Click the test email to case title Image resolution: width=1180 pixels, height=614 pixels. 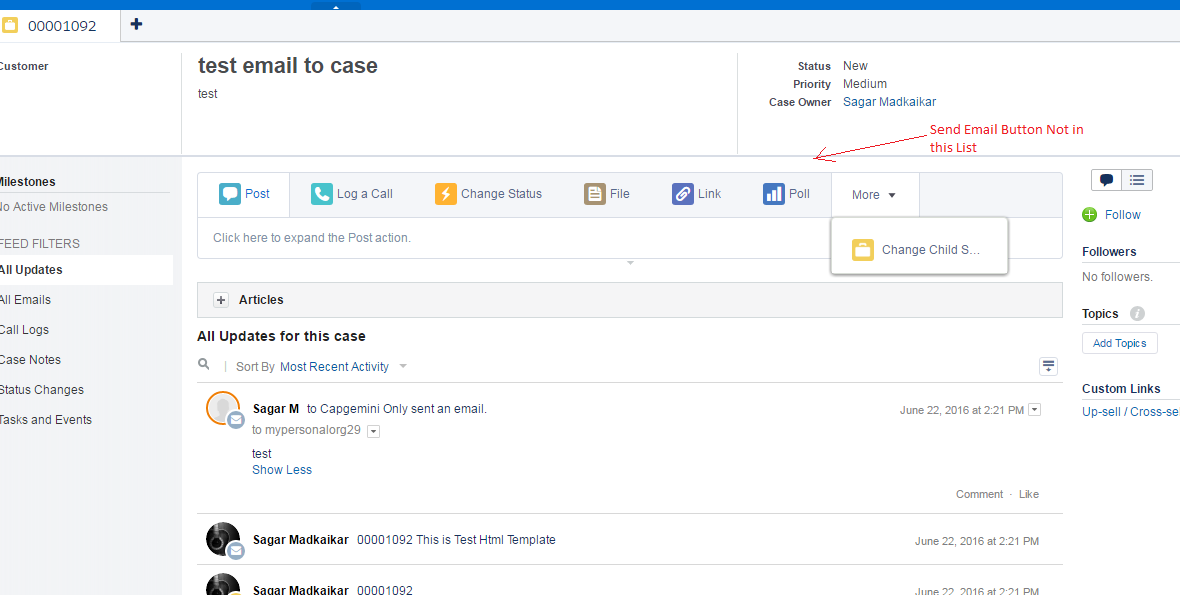[287, 65]
